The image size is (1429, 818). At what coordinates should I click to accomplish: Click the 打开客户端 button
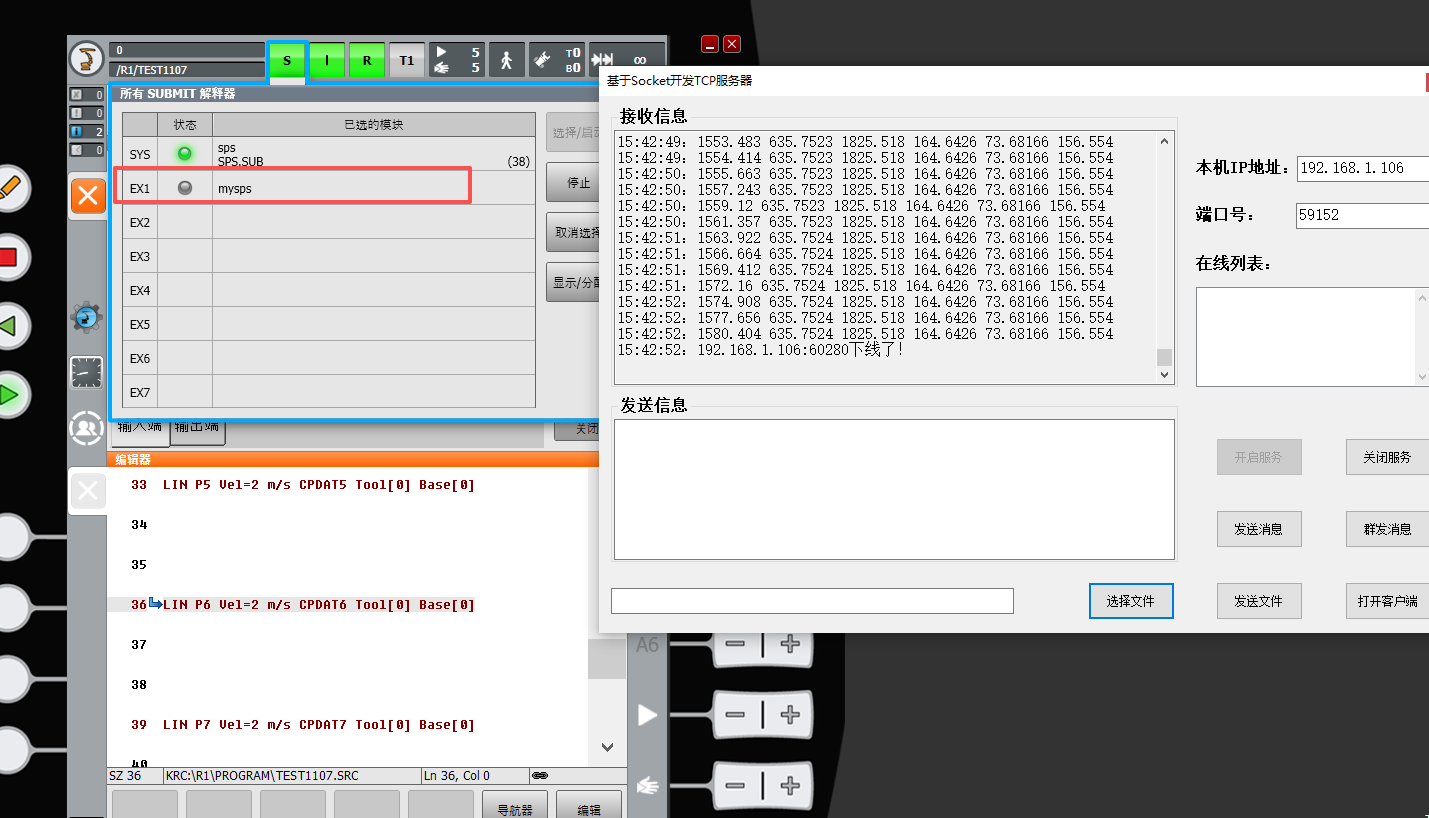coord(1387,601)
